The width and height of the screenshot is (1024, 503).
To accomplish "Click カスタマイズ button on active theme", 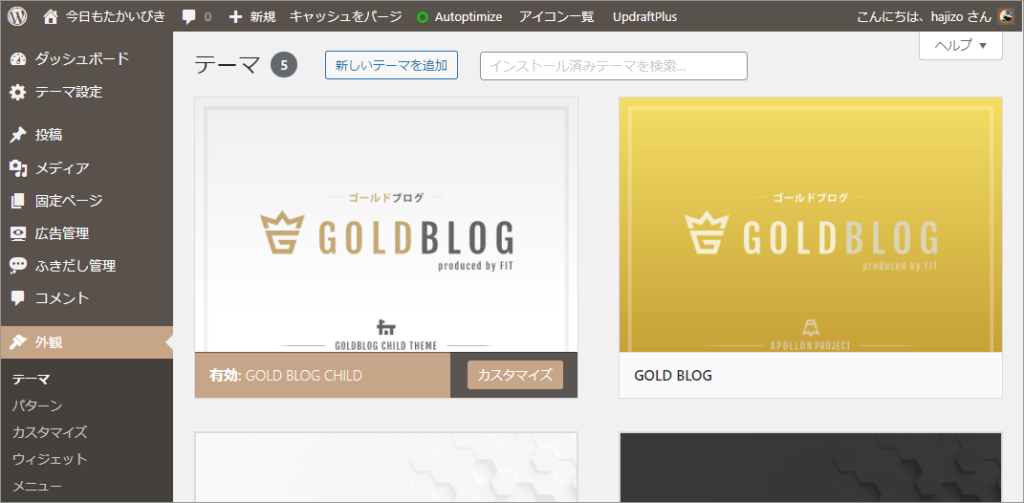I will click(515, 376).
